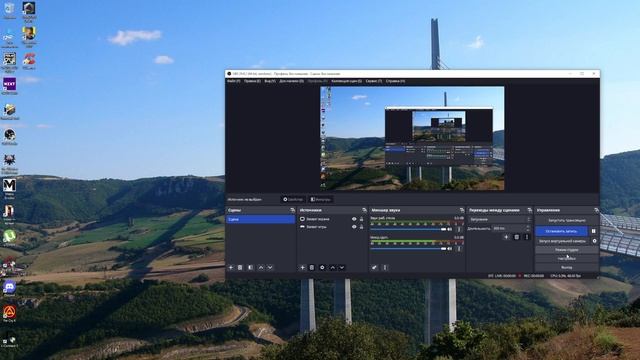
Task: Open the Коллекция сцен menu
Action: click(347, 81)
